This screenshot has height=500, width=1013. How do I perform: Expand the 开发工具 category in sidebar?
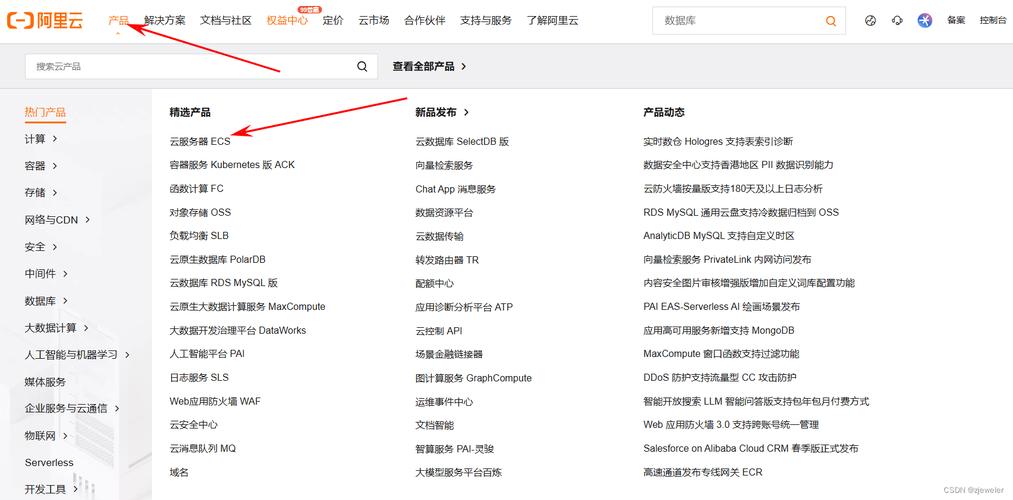52,490
